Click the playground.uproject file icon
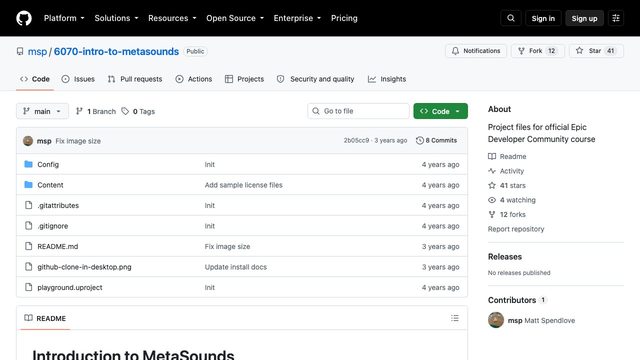Screen dimensions: 640x360 (x=28, y=287)
